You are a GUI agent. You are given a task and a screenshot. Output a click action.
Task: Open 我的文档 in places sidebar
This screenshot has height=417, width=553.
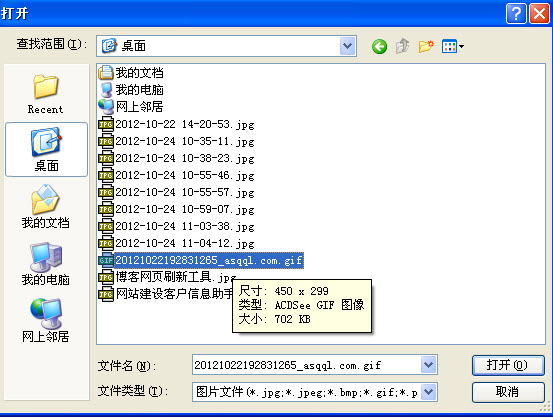click(45, 207)
